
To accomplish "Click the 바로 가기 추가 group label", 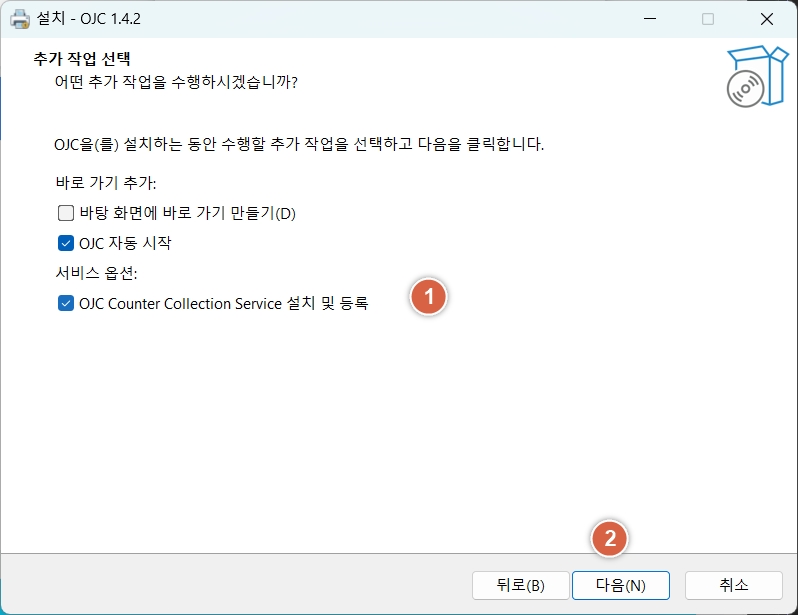I will (107, 183).
